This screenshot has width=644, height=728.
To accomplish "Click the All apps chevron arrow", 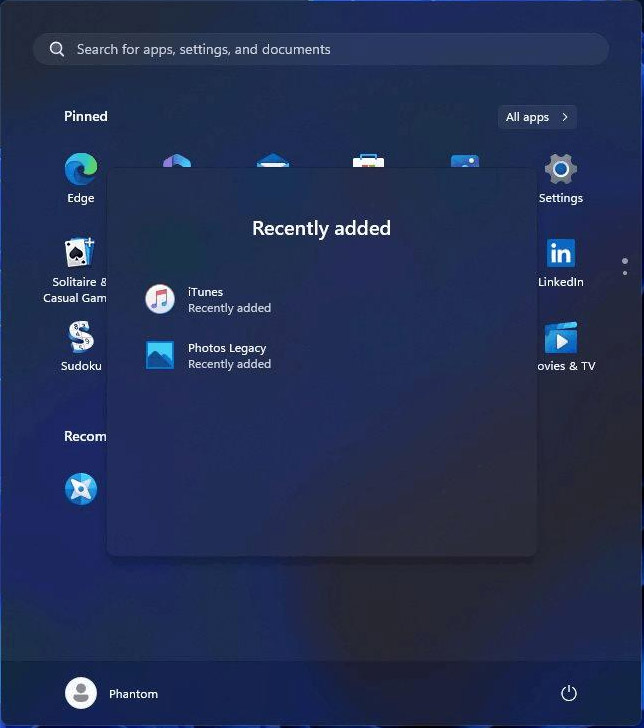I will [x=565, y=117].
